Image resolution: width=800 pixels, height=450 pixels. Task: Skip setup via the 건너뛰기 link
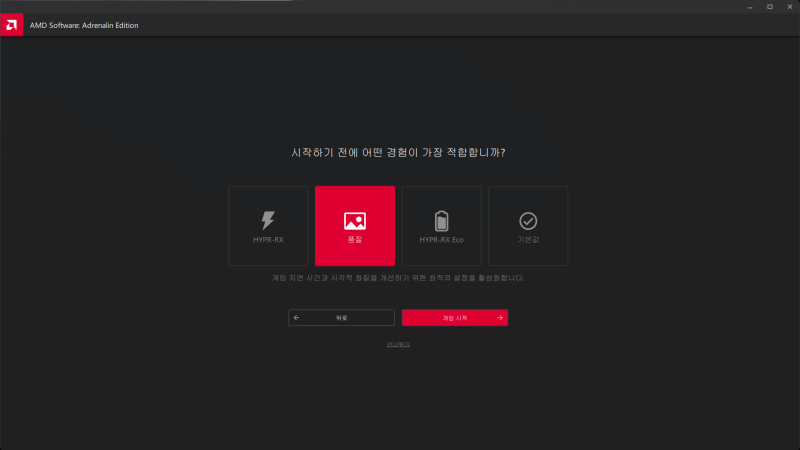(398, 344)
